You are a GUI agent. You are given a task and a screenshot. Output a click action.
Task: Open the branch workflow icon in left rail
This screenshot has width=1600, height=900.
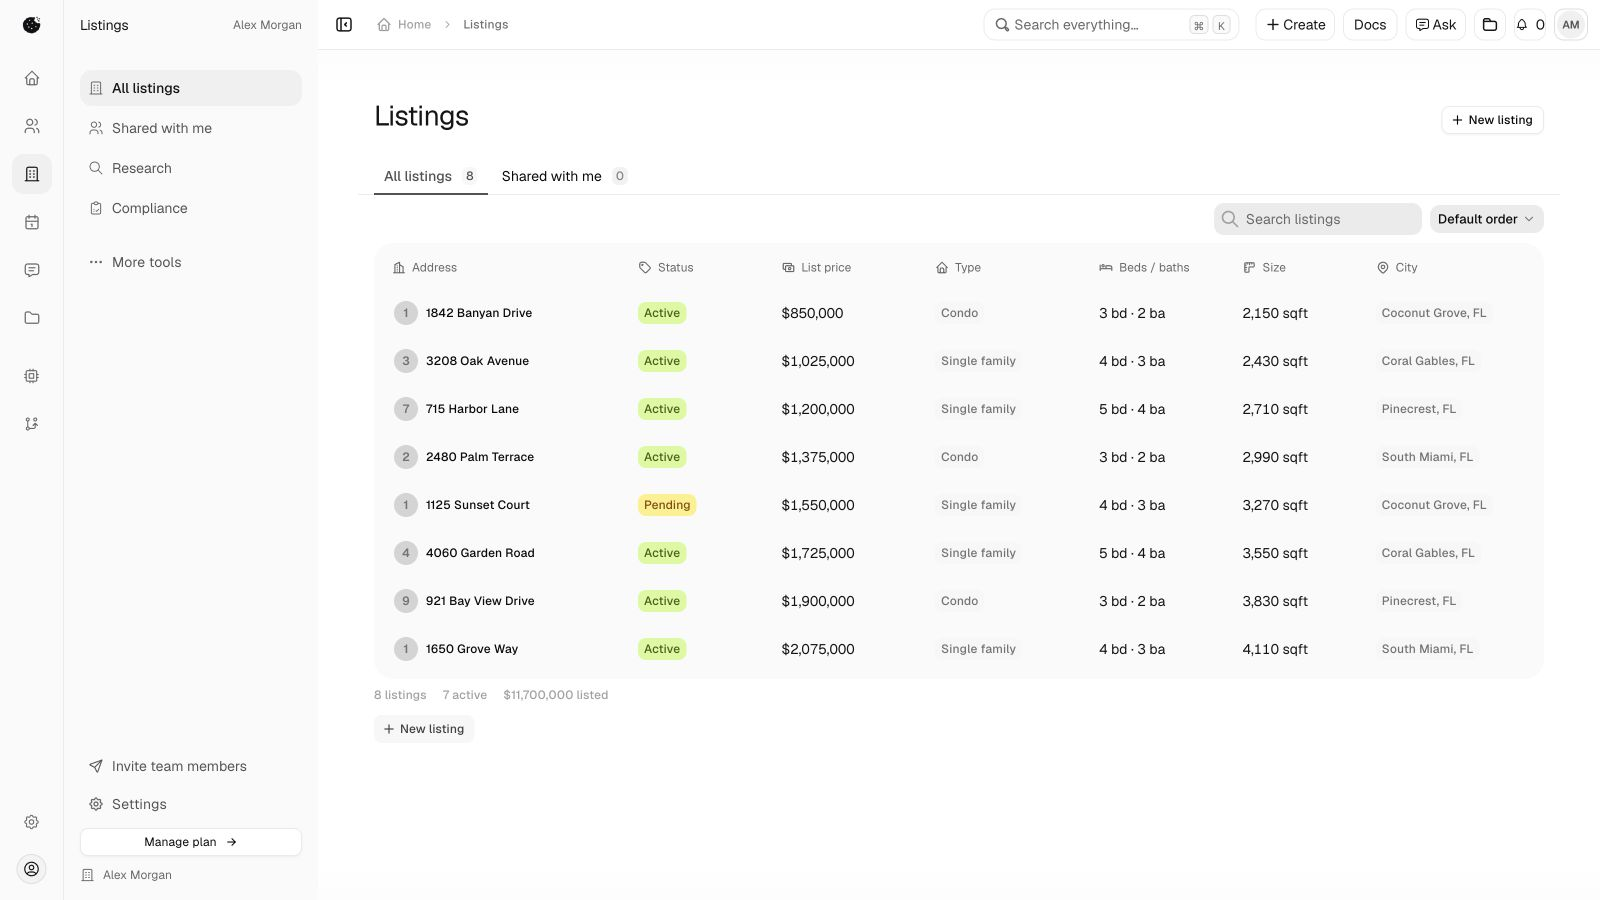coord(32,424)
